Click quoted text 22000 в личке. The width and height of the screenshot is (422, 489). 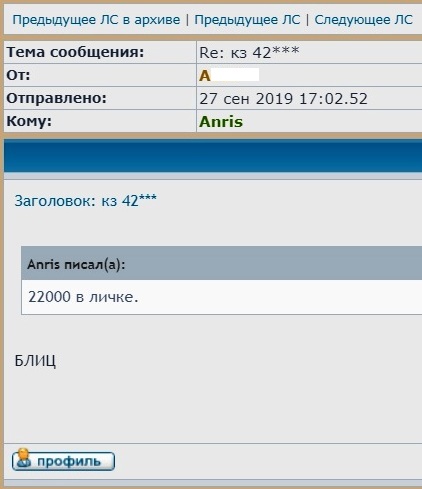tap(83, 296)
